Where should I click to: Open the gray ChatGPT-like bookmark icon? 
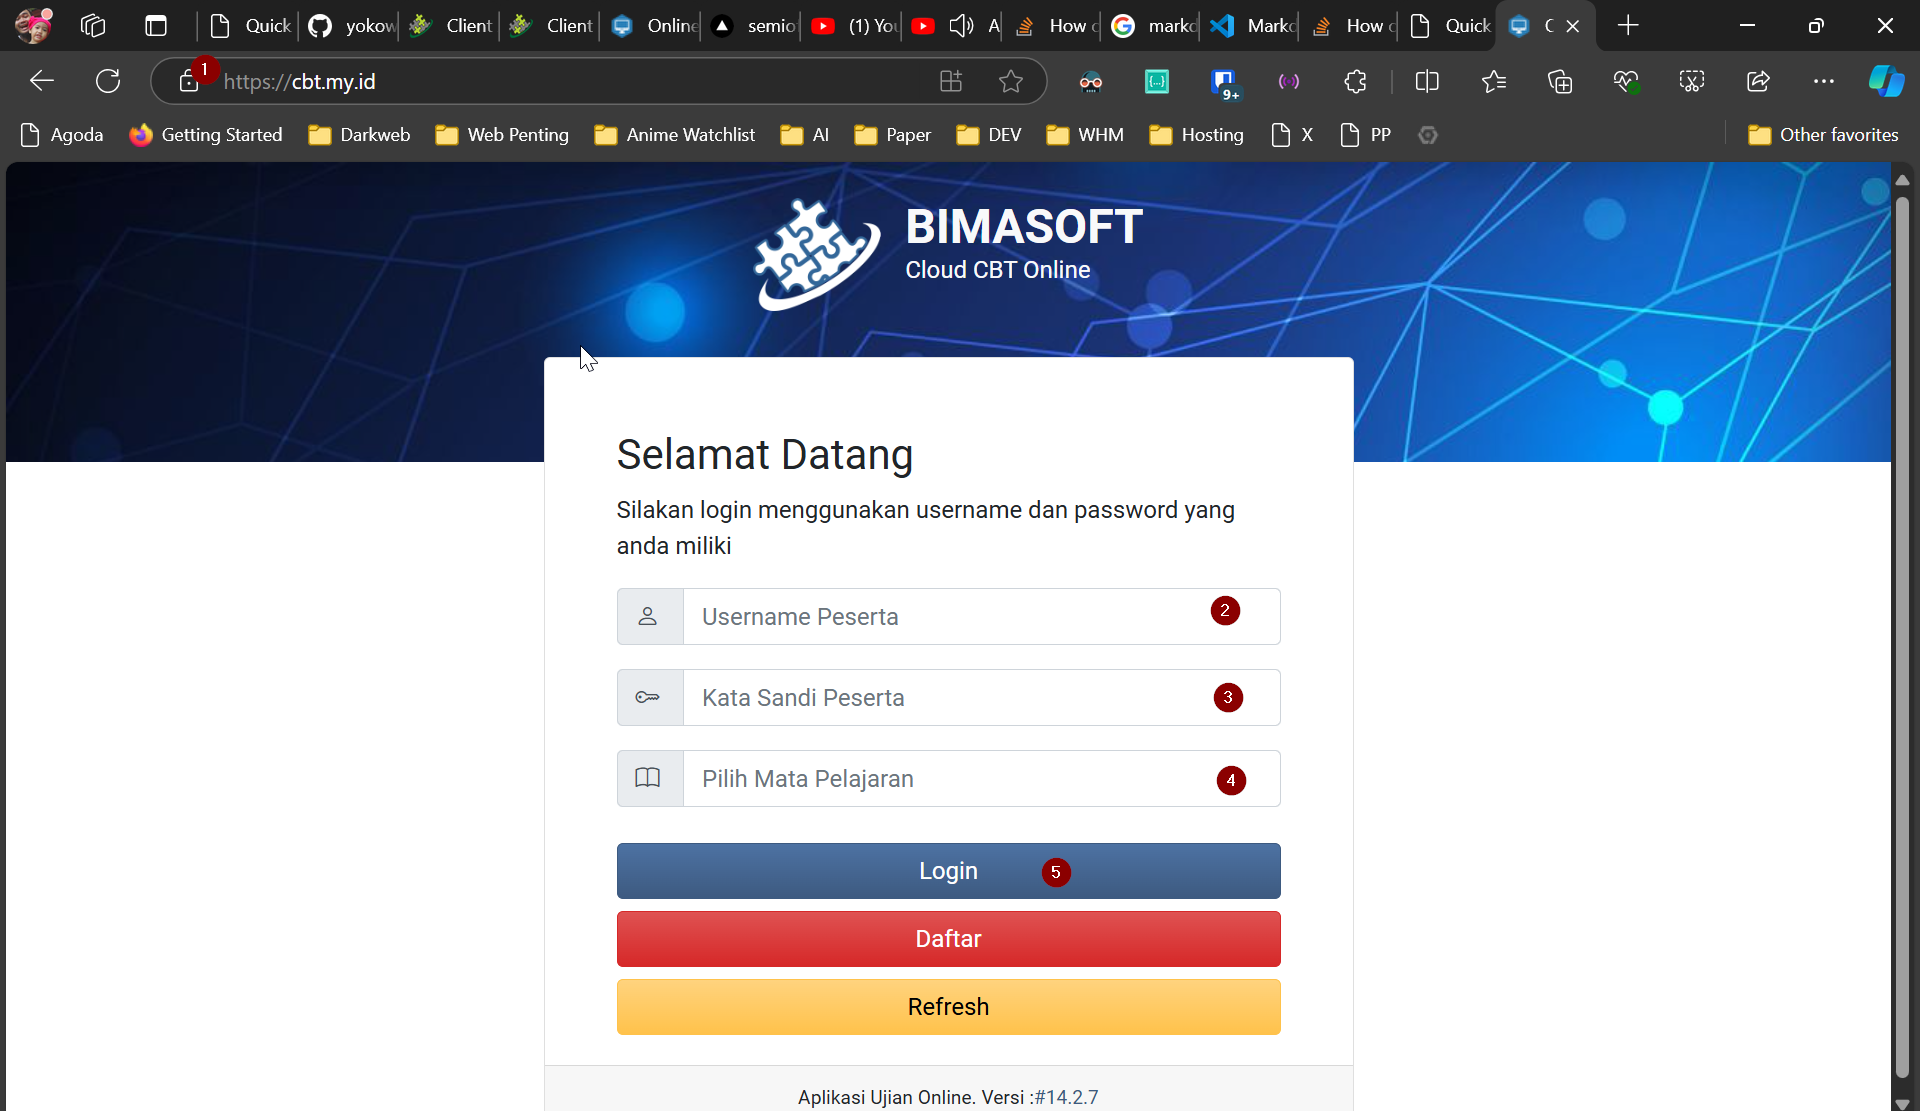point(1428,135)
